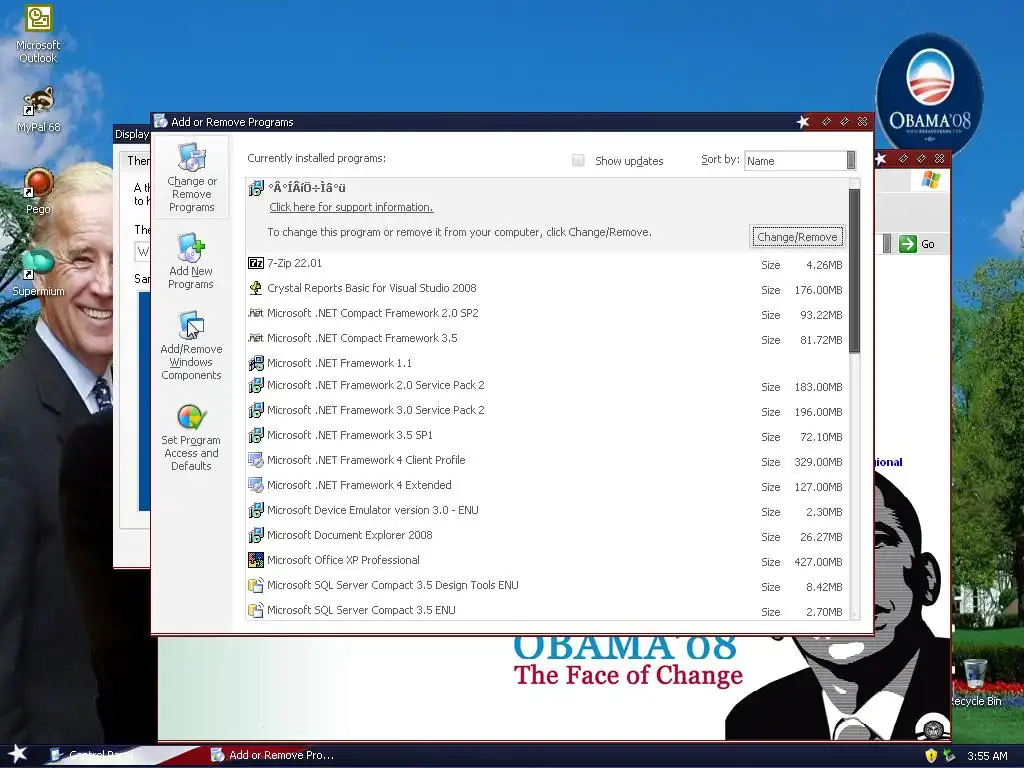
Task: Click the 329.00MB size value
Action: (x=818, y=462)
